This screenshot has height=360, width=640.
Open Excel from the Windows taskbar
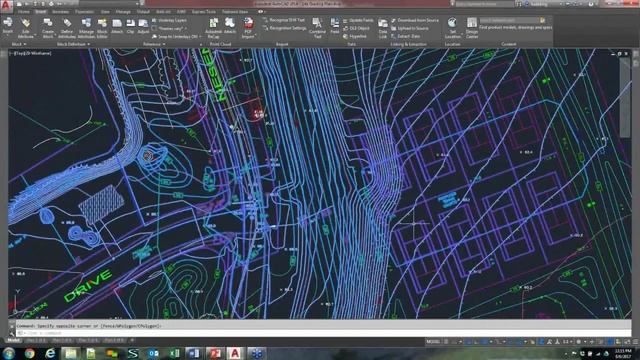point(174,353)
